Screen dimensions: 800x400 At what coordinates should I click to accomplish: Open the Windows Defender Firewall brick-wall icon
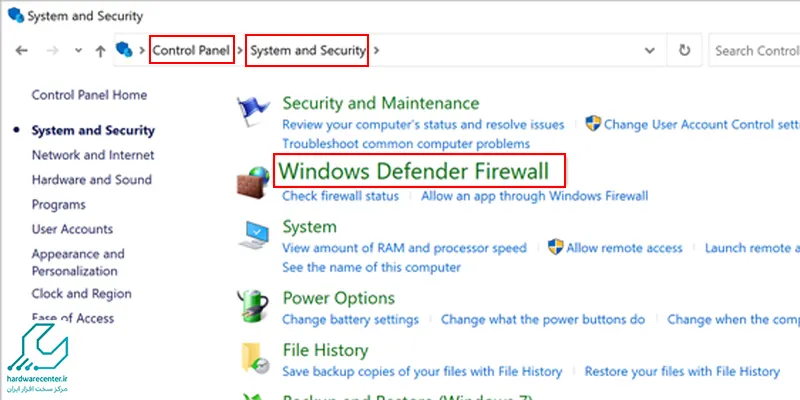click(x=253, y=182)
